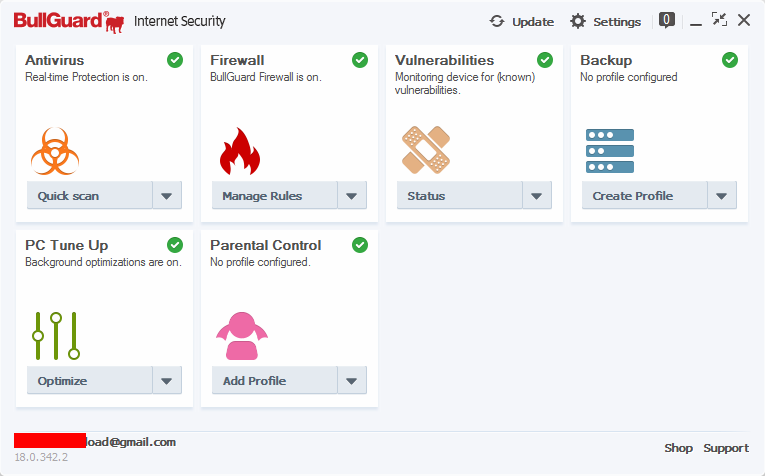Click the red flame Firewall icon
The height and width of the screenshot is (476, 765).
pyautogui.click(x=240, y=151)
